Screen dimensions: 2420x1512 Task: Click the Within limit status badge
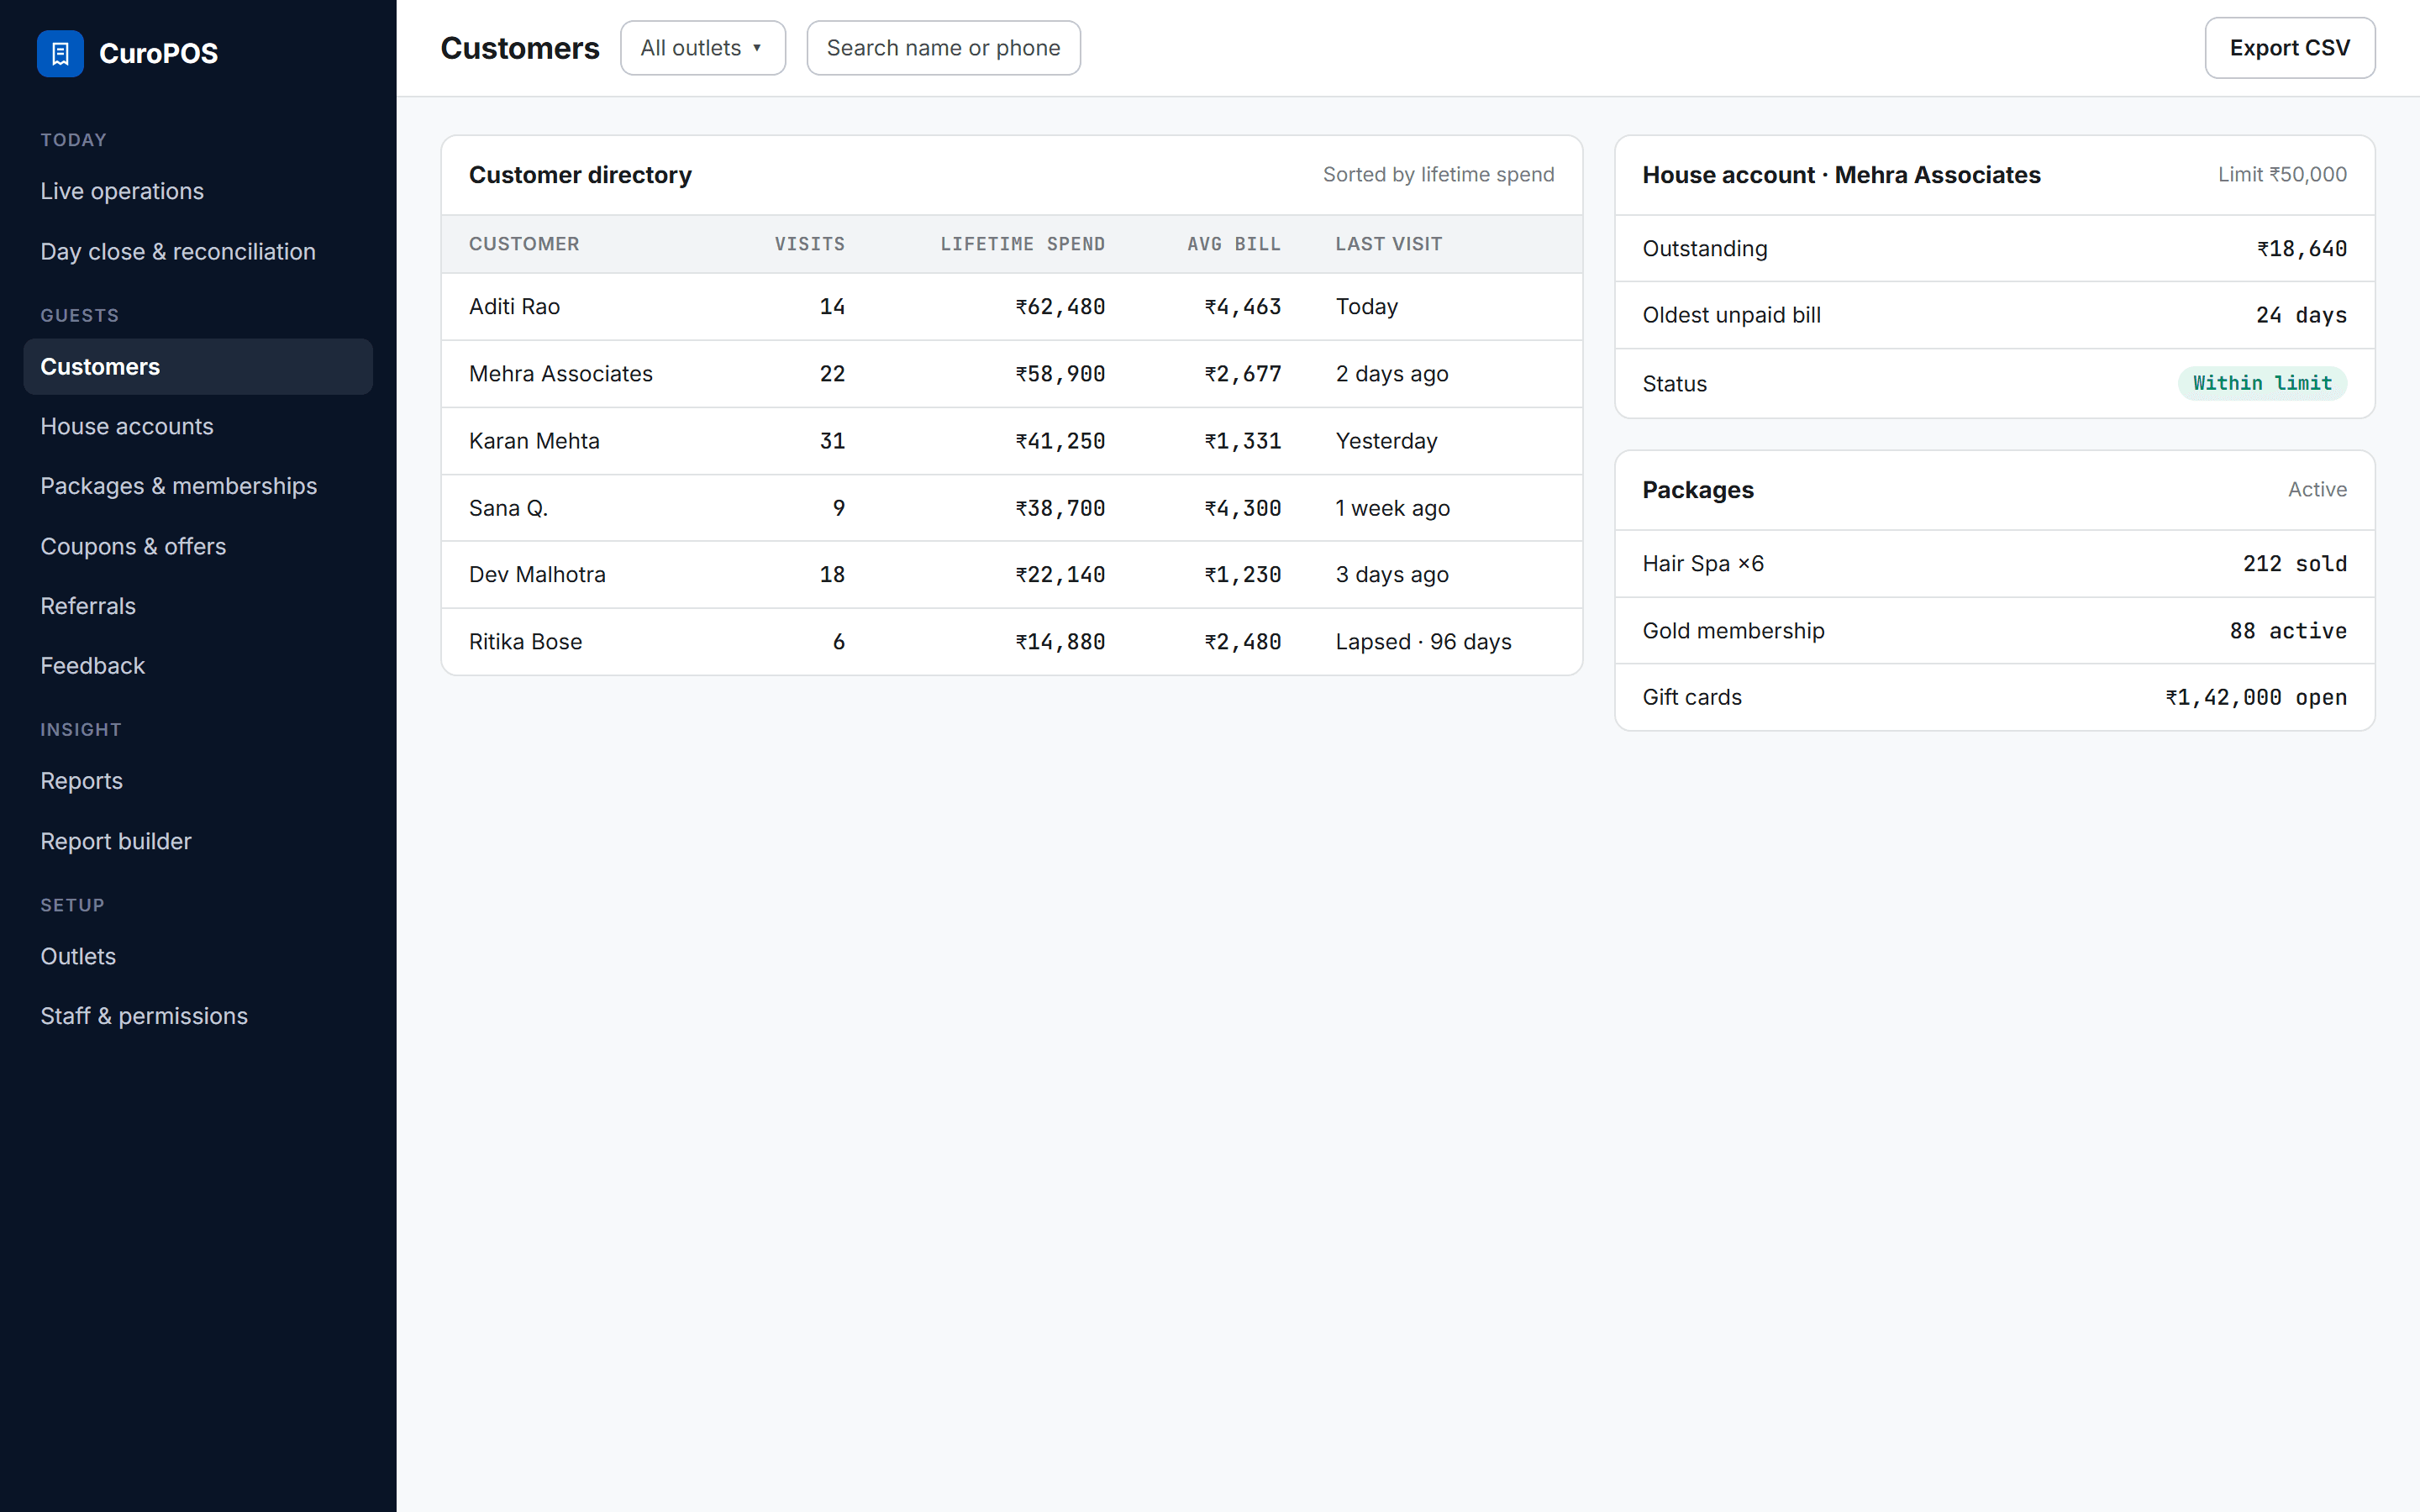(x=2262, y=383)
